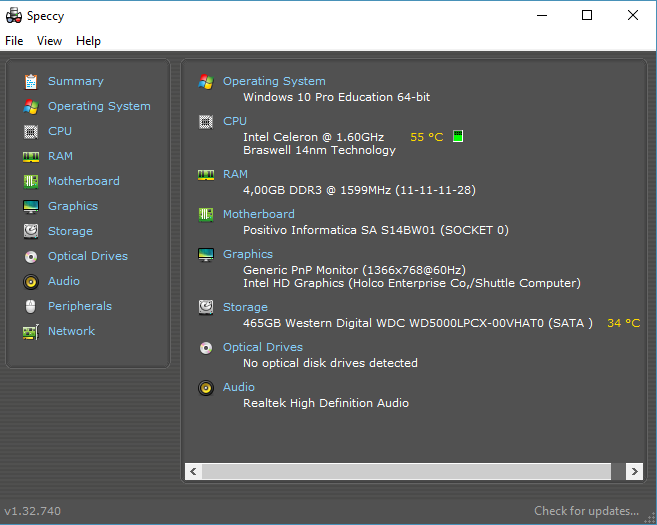Click the Intel HD Graphics text line

coord(412,283)
